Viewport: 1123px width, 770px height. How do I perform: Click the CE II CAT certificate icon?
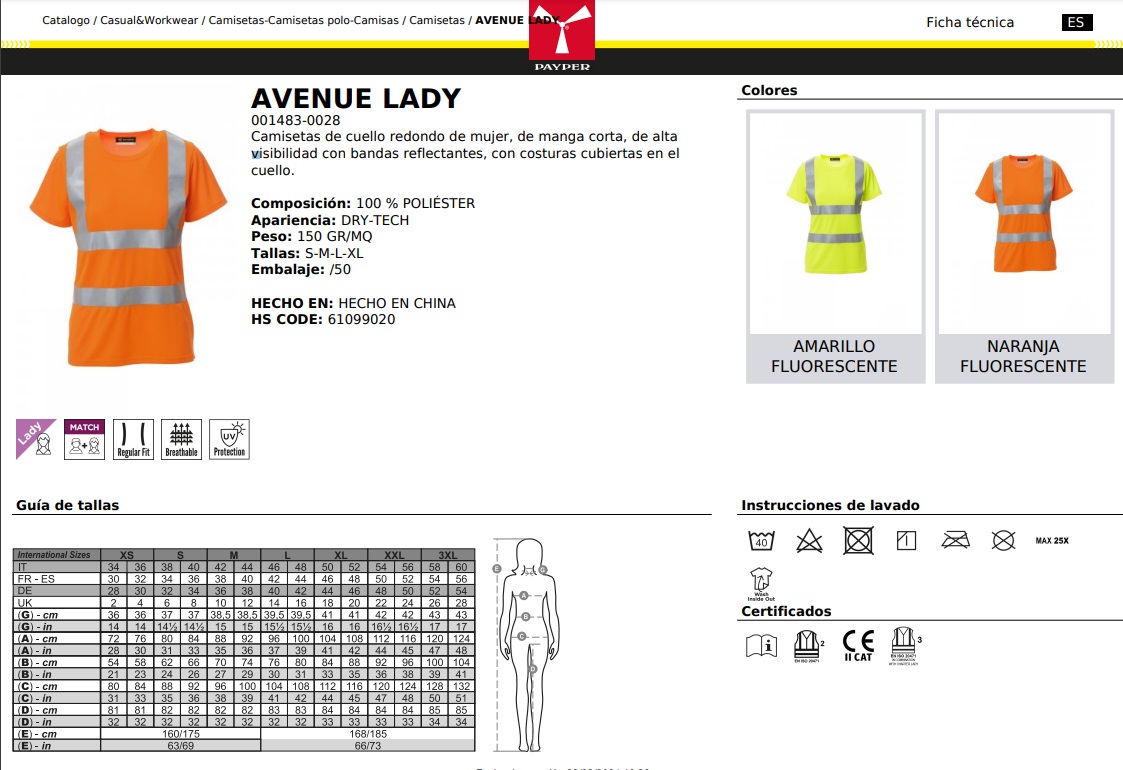click(858, 645)
